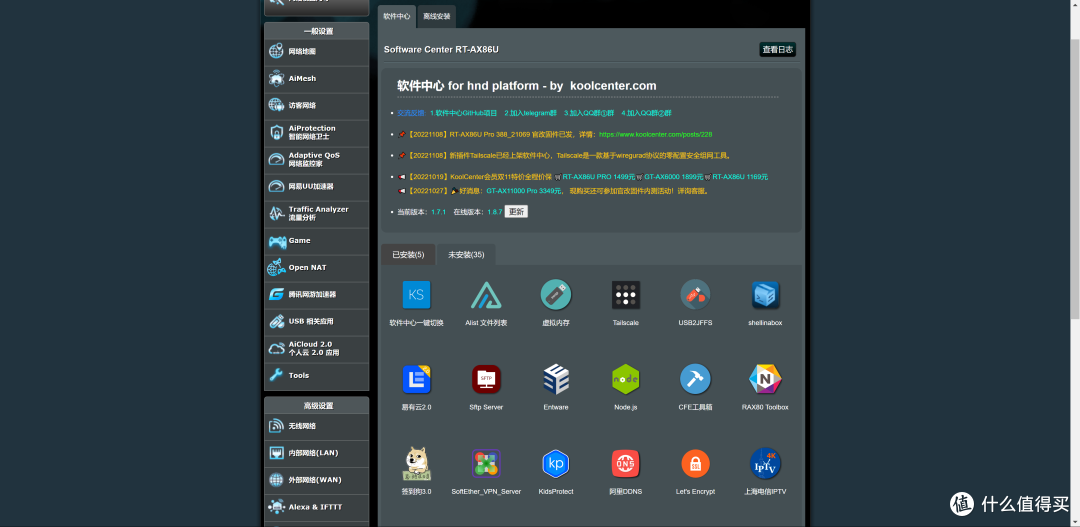Open the 虚拟内存 plugin icon

[x=556, y=295]
